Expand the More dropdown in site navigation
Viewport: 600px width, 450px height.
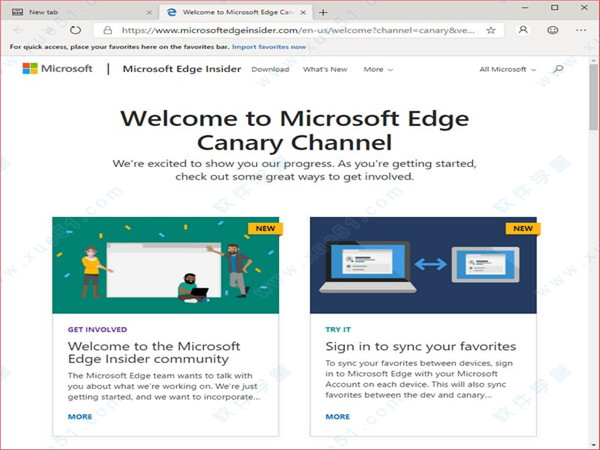(x=378, y=69)
